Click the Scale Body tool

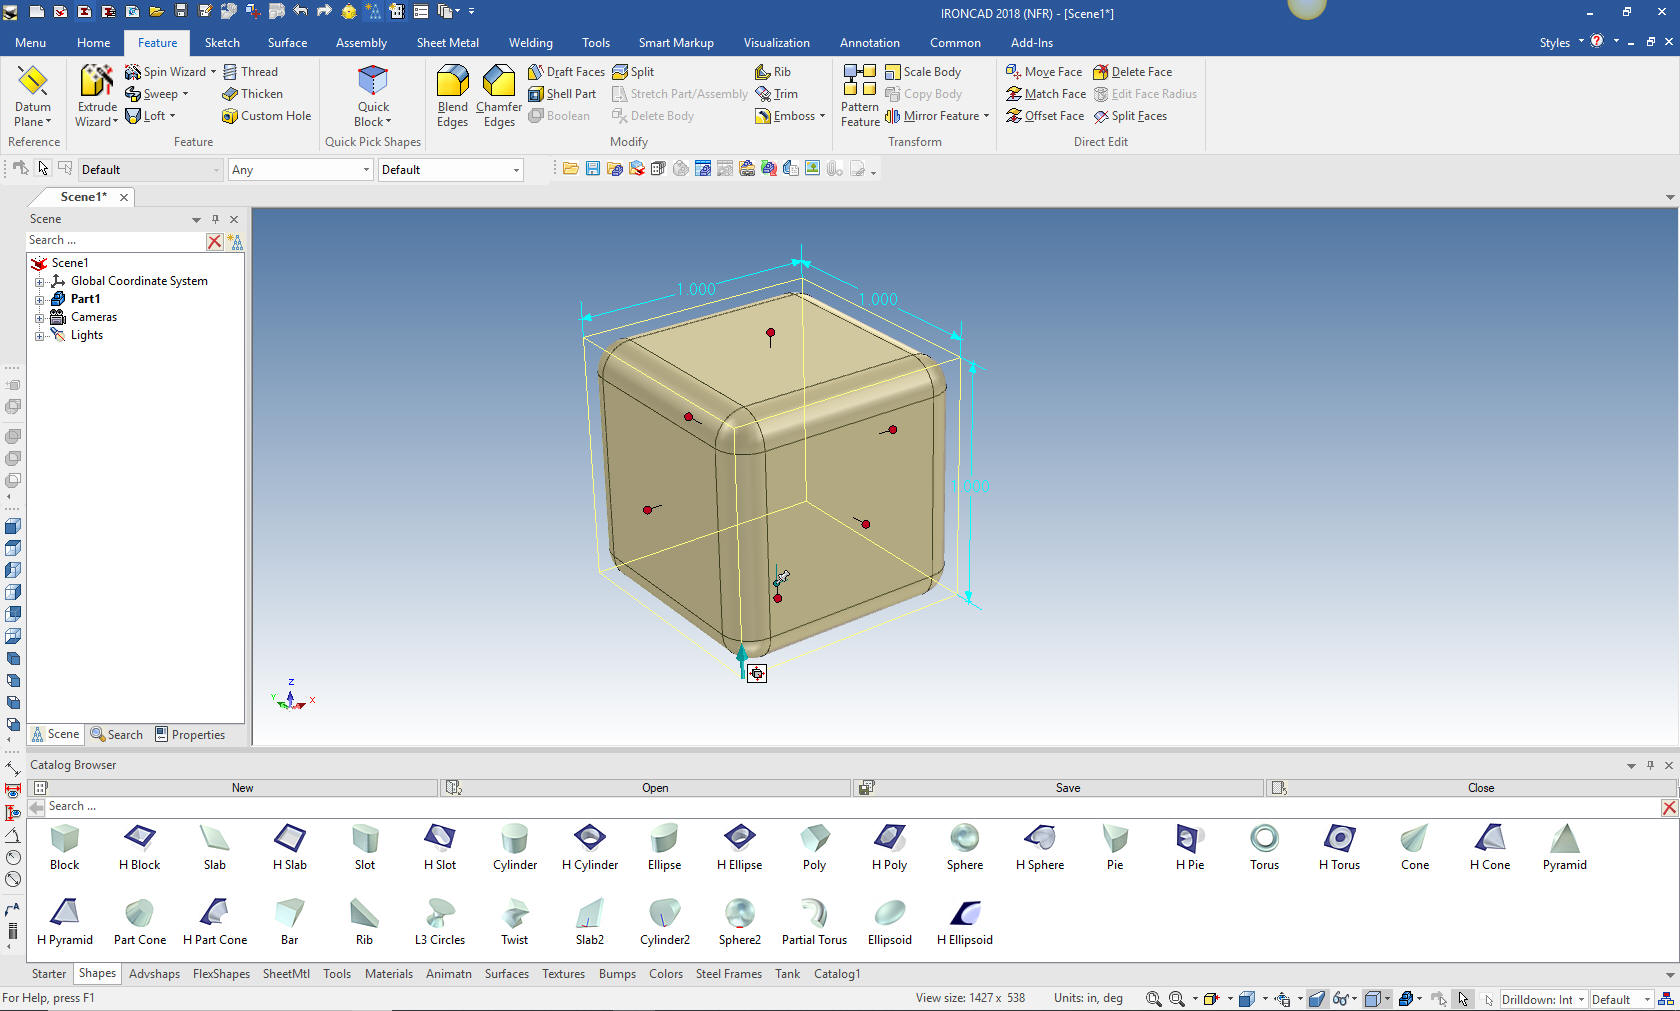point(922,72)
